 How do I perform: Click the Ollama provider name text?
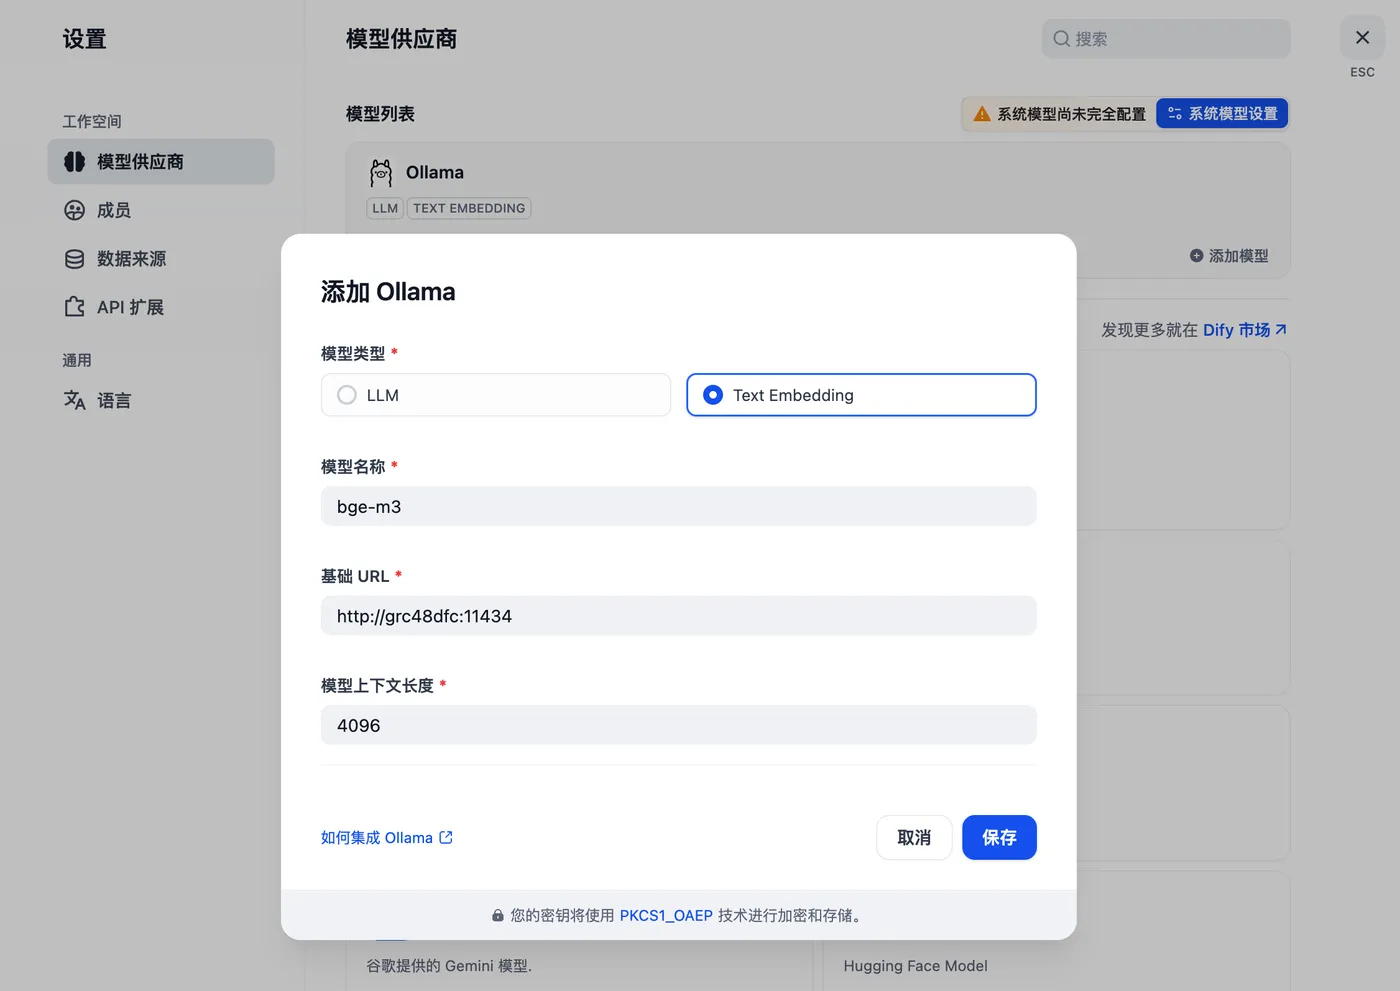point(435,172)
